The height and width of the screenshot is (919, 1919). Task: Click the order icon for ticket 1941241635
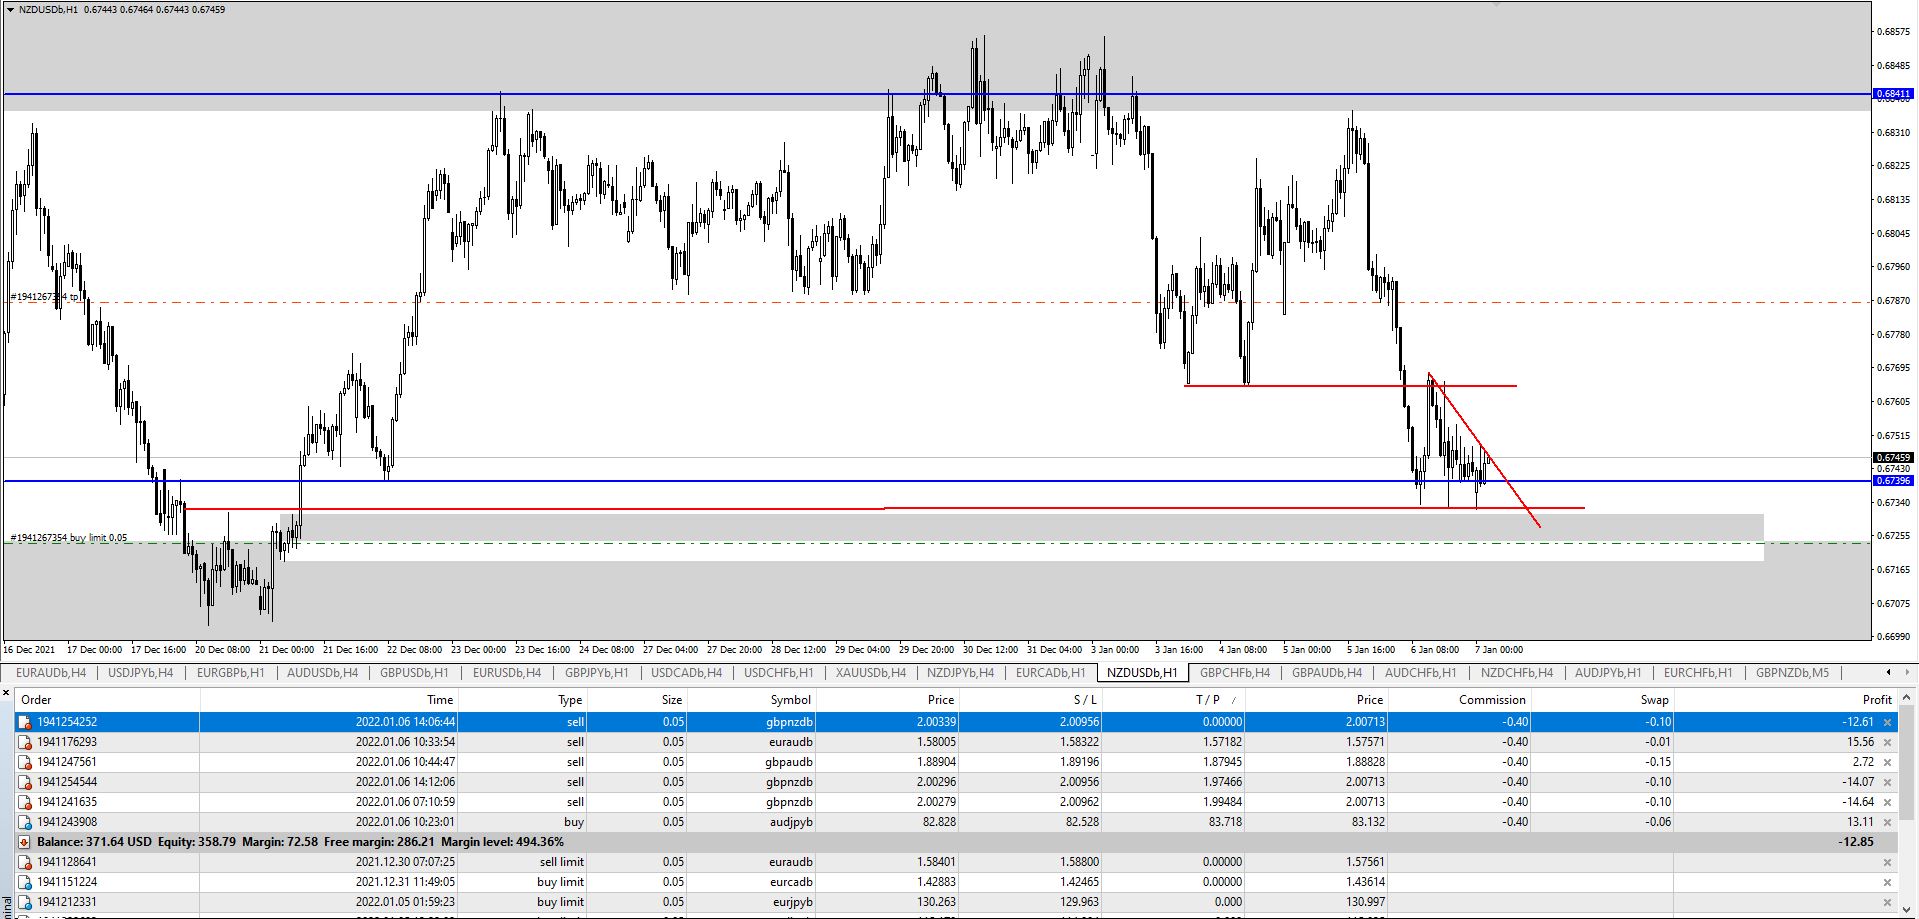click(26, 802)
